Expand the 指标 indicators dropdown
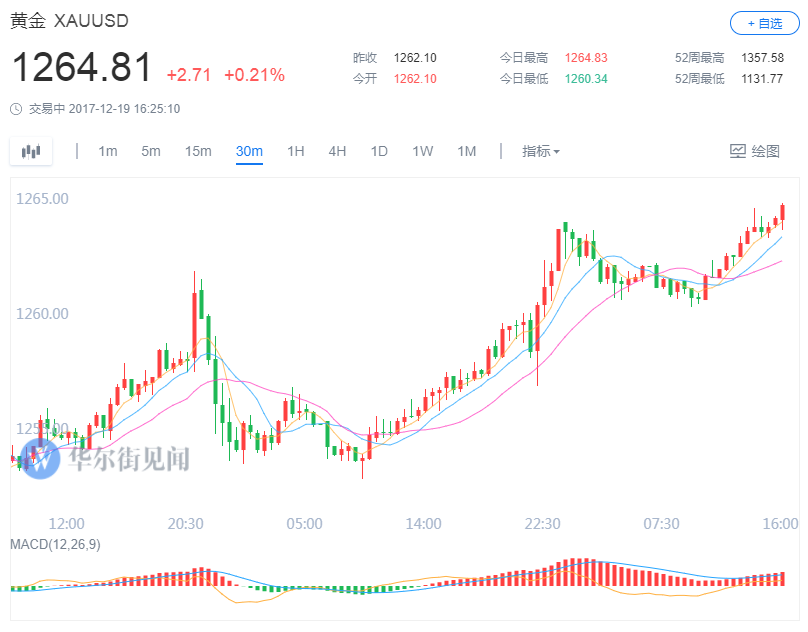808x632 pixels. click(x=541, y=151)
